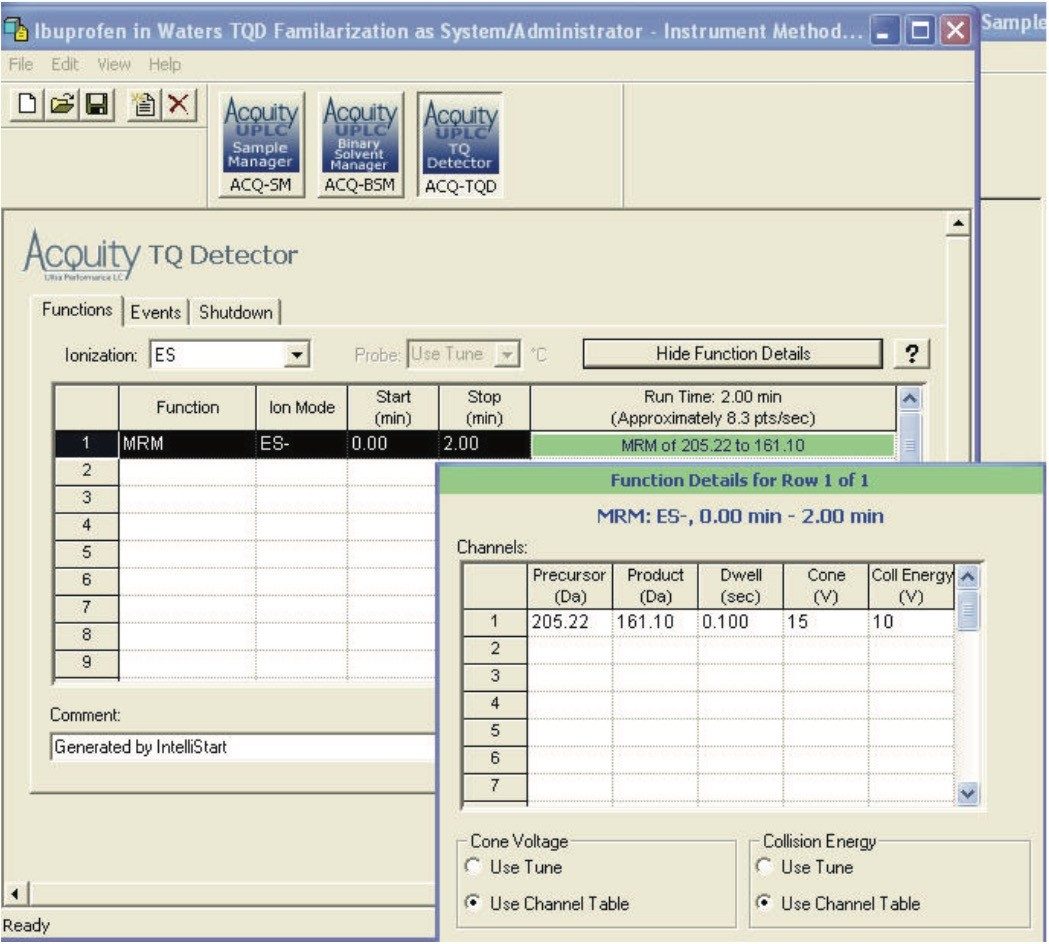Click the MRM of 205.22 to 161.10 bar

(712, 445)
